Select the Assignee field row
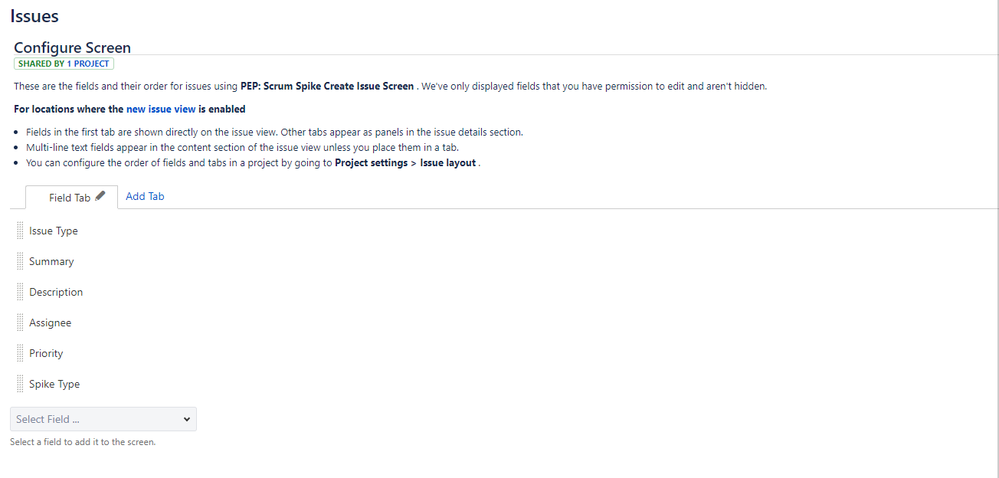Viewport: 999px width, 478px height. click(50, 323)
